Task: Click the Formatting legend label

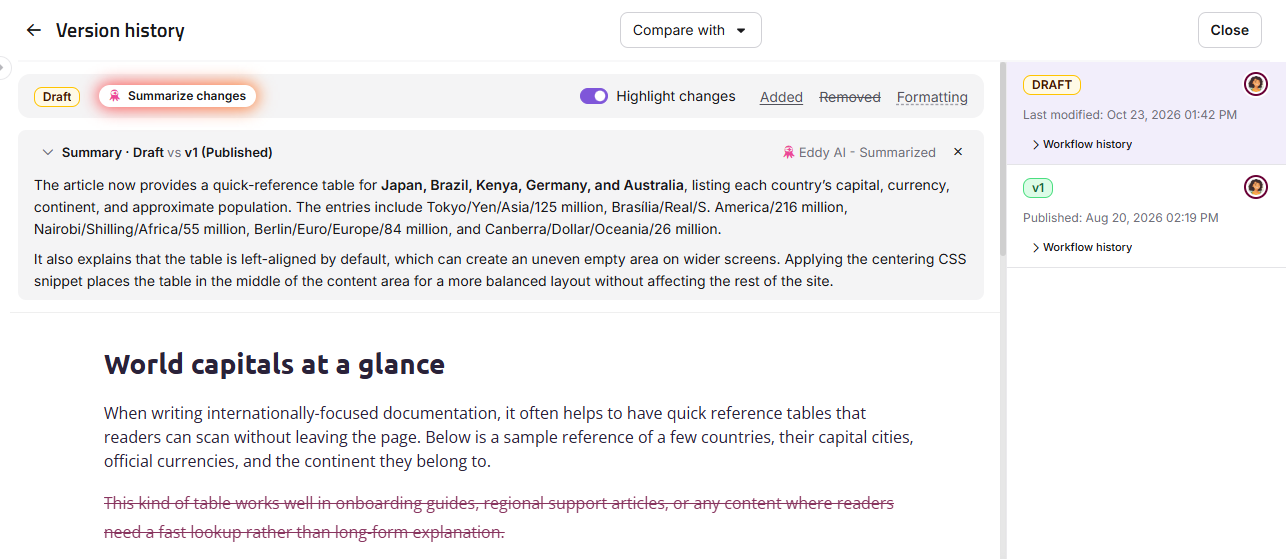Action: (x=932, y=97)
